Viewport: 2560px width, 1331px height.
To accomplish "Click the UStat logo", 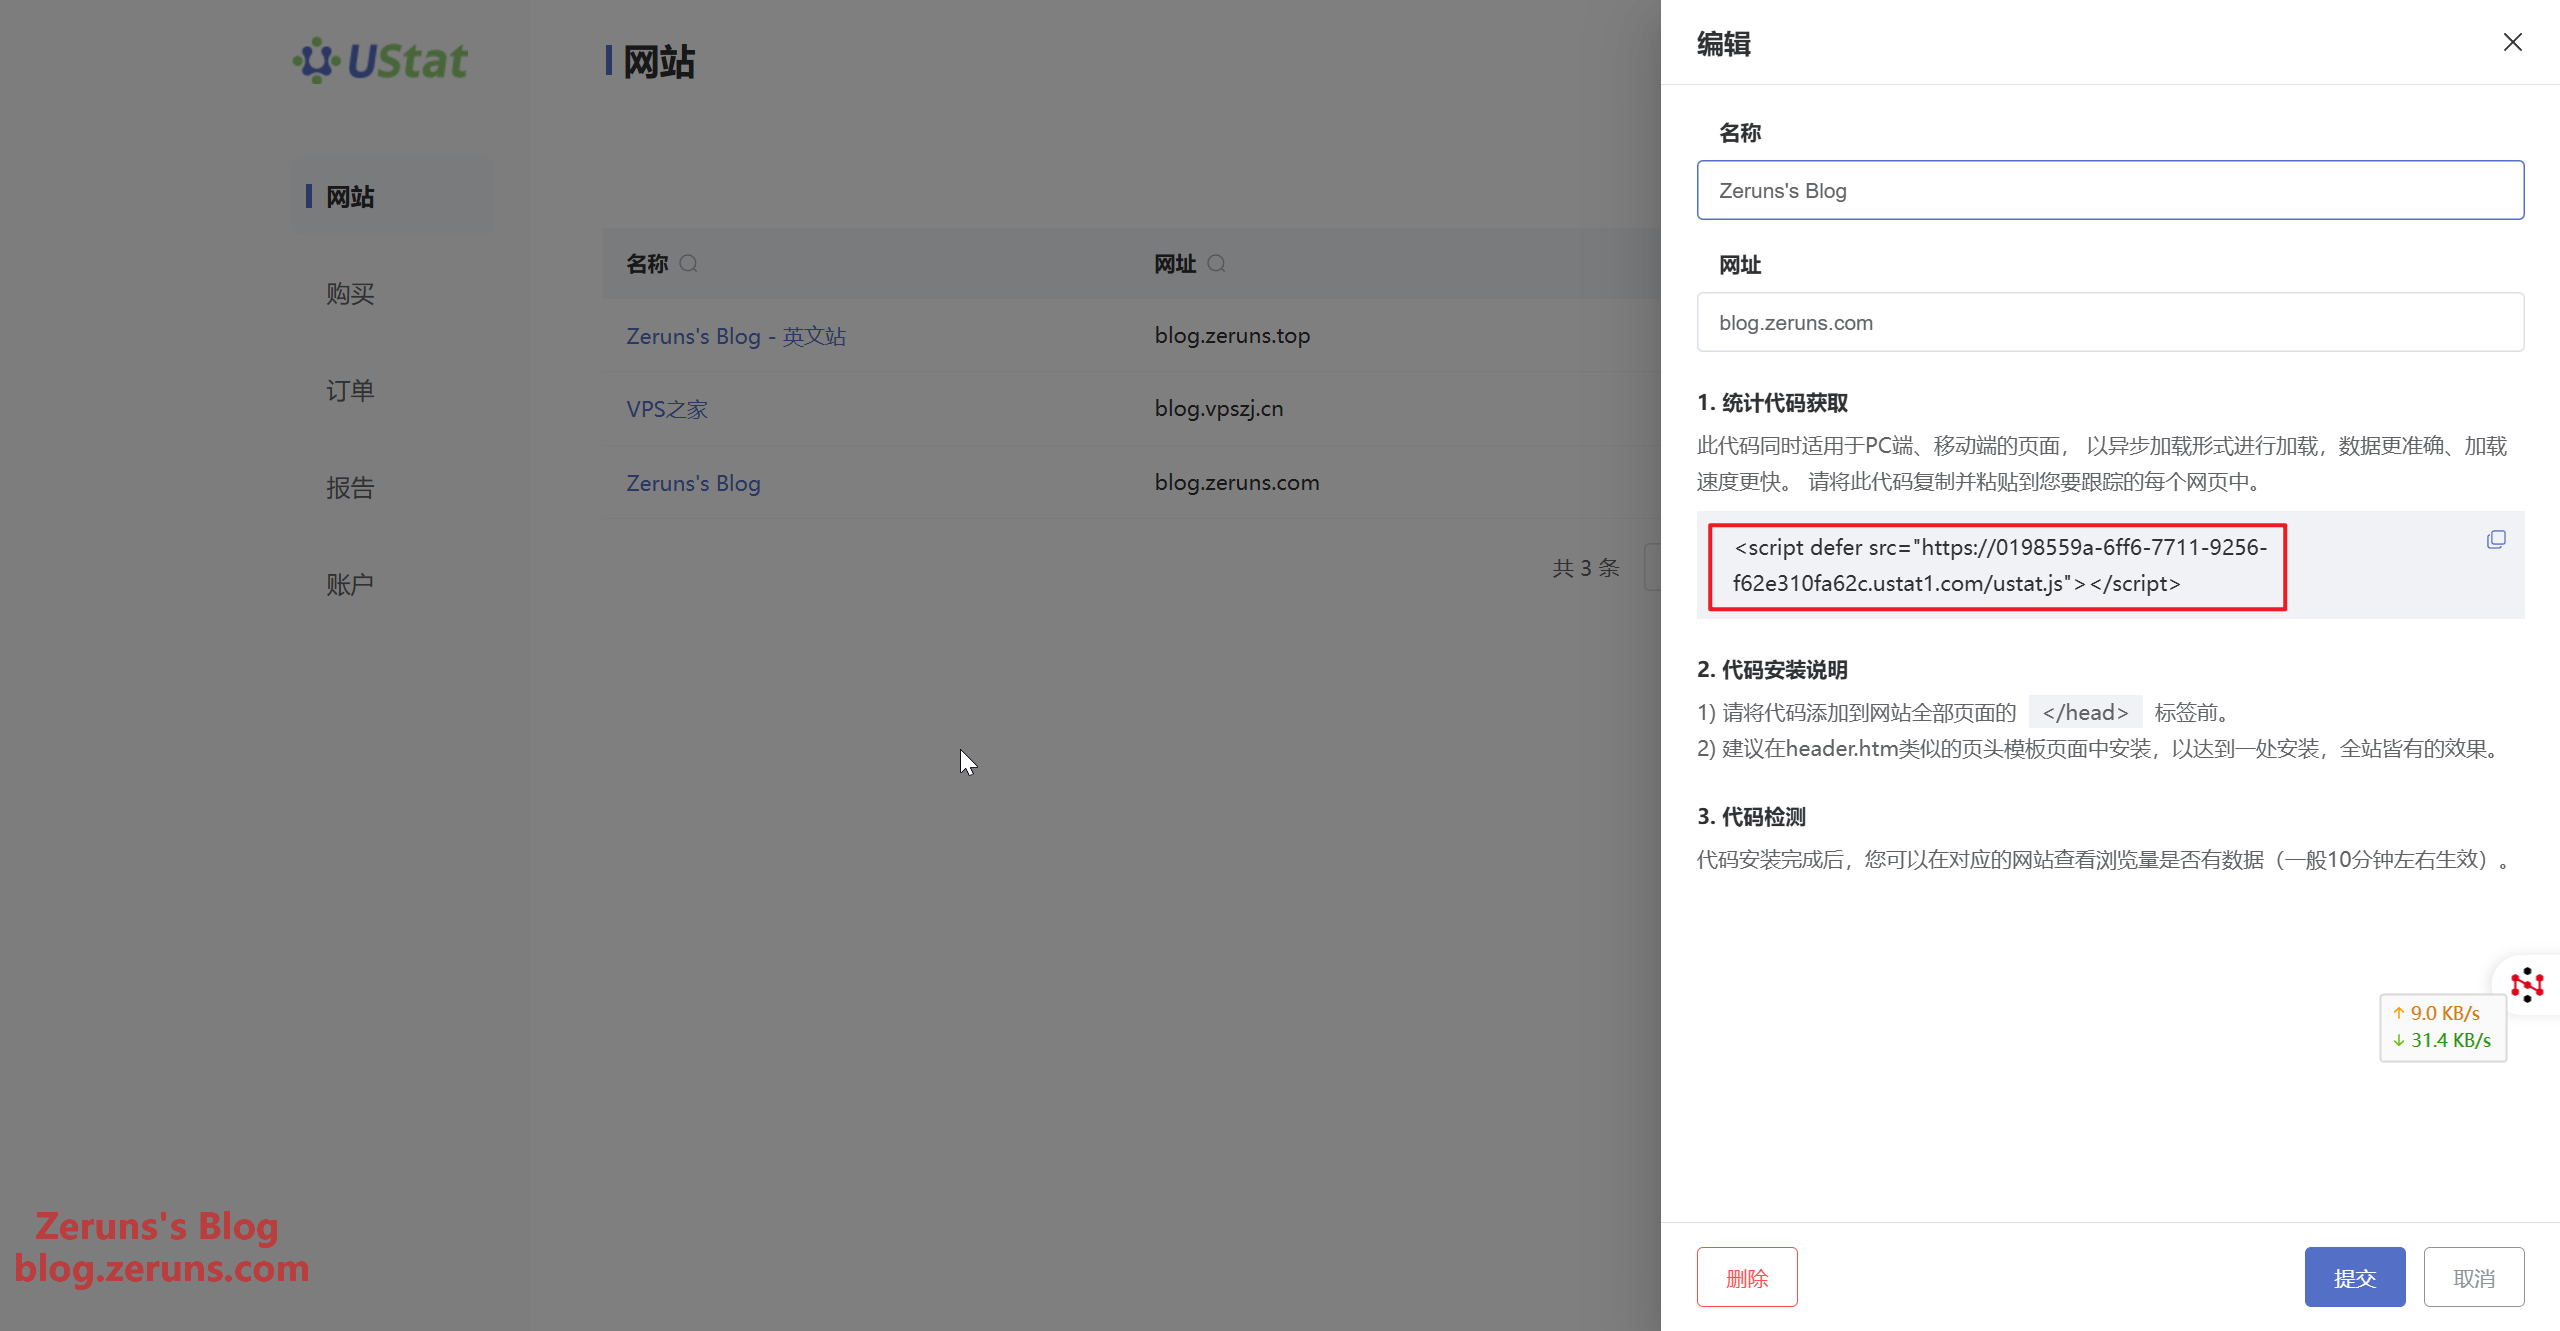I will pos(380,61).
